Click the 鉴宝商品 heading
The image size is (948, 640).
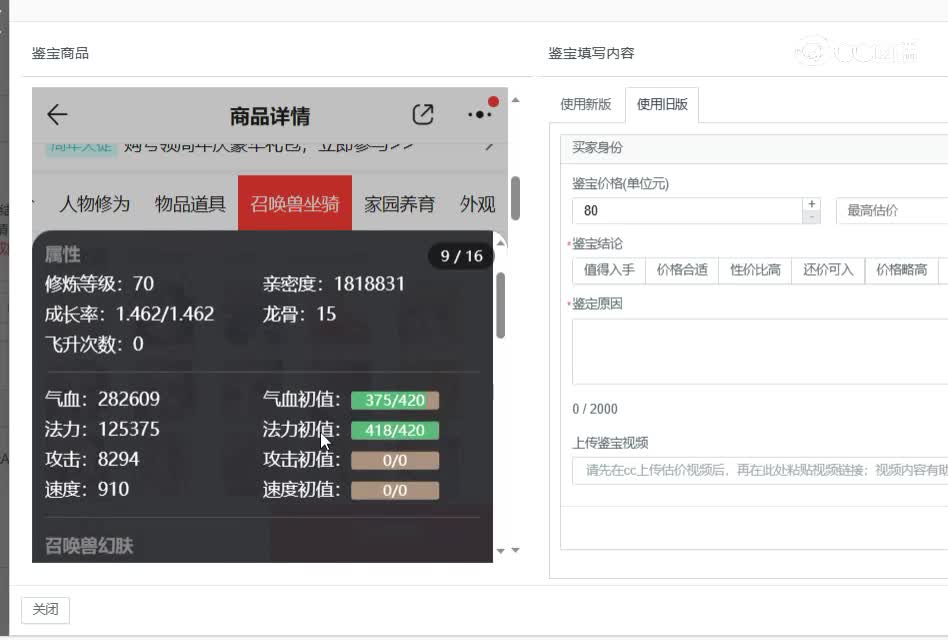coord(60,53)
